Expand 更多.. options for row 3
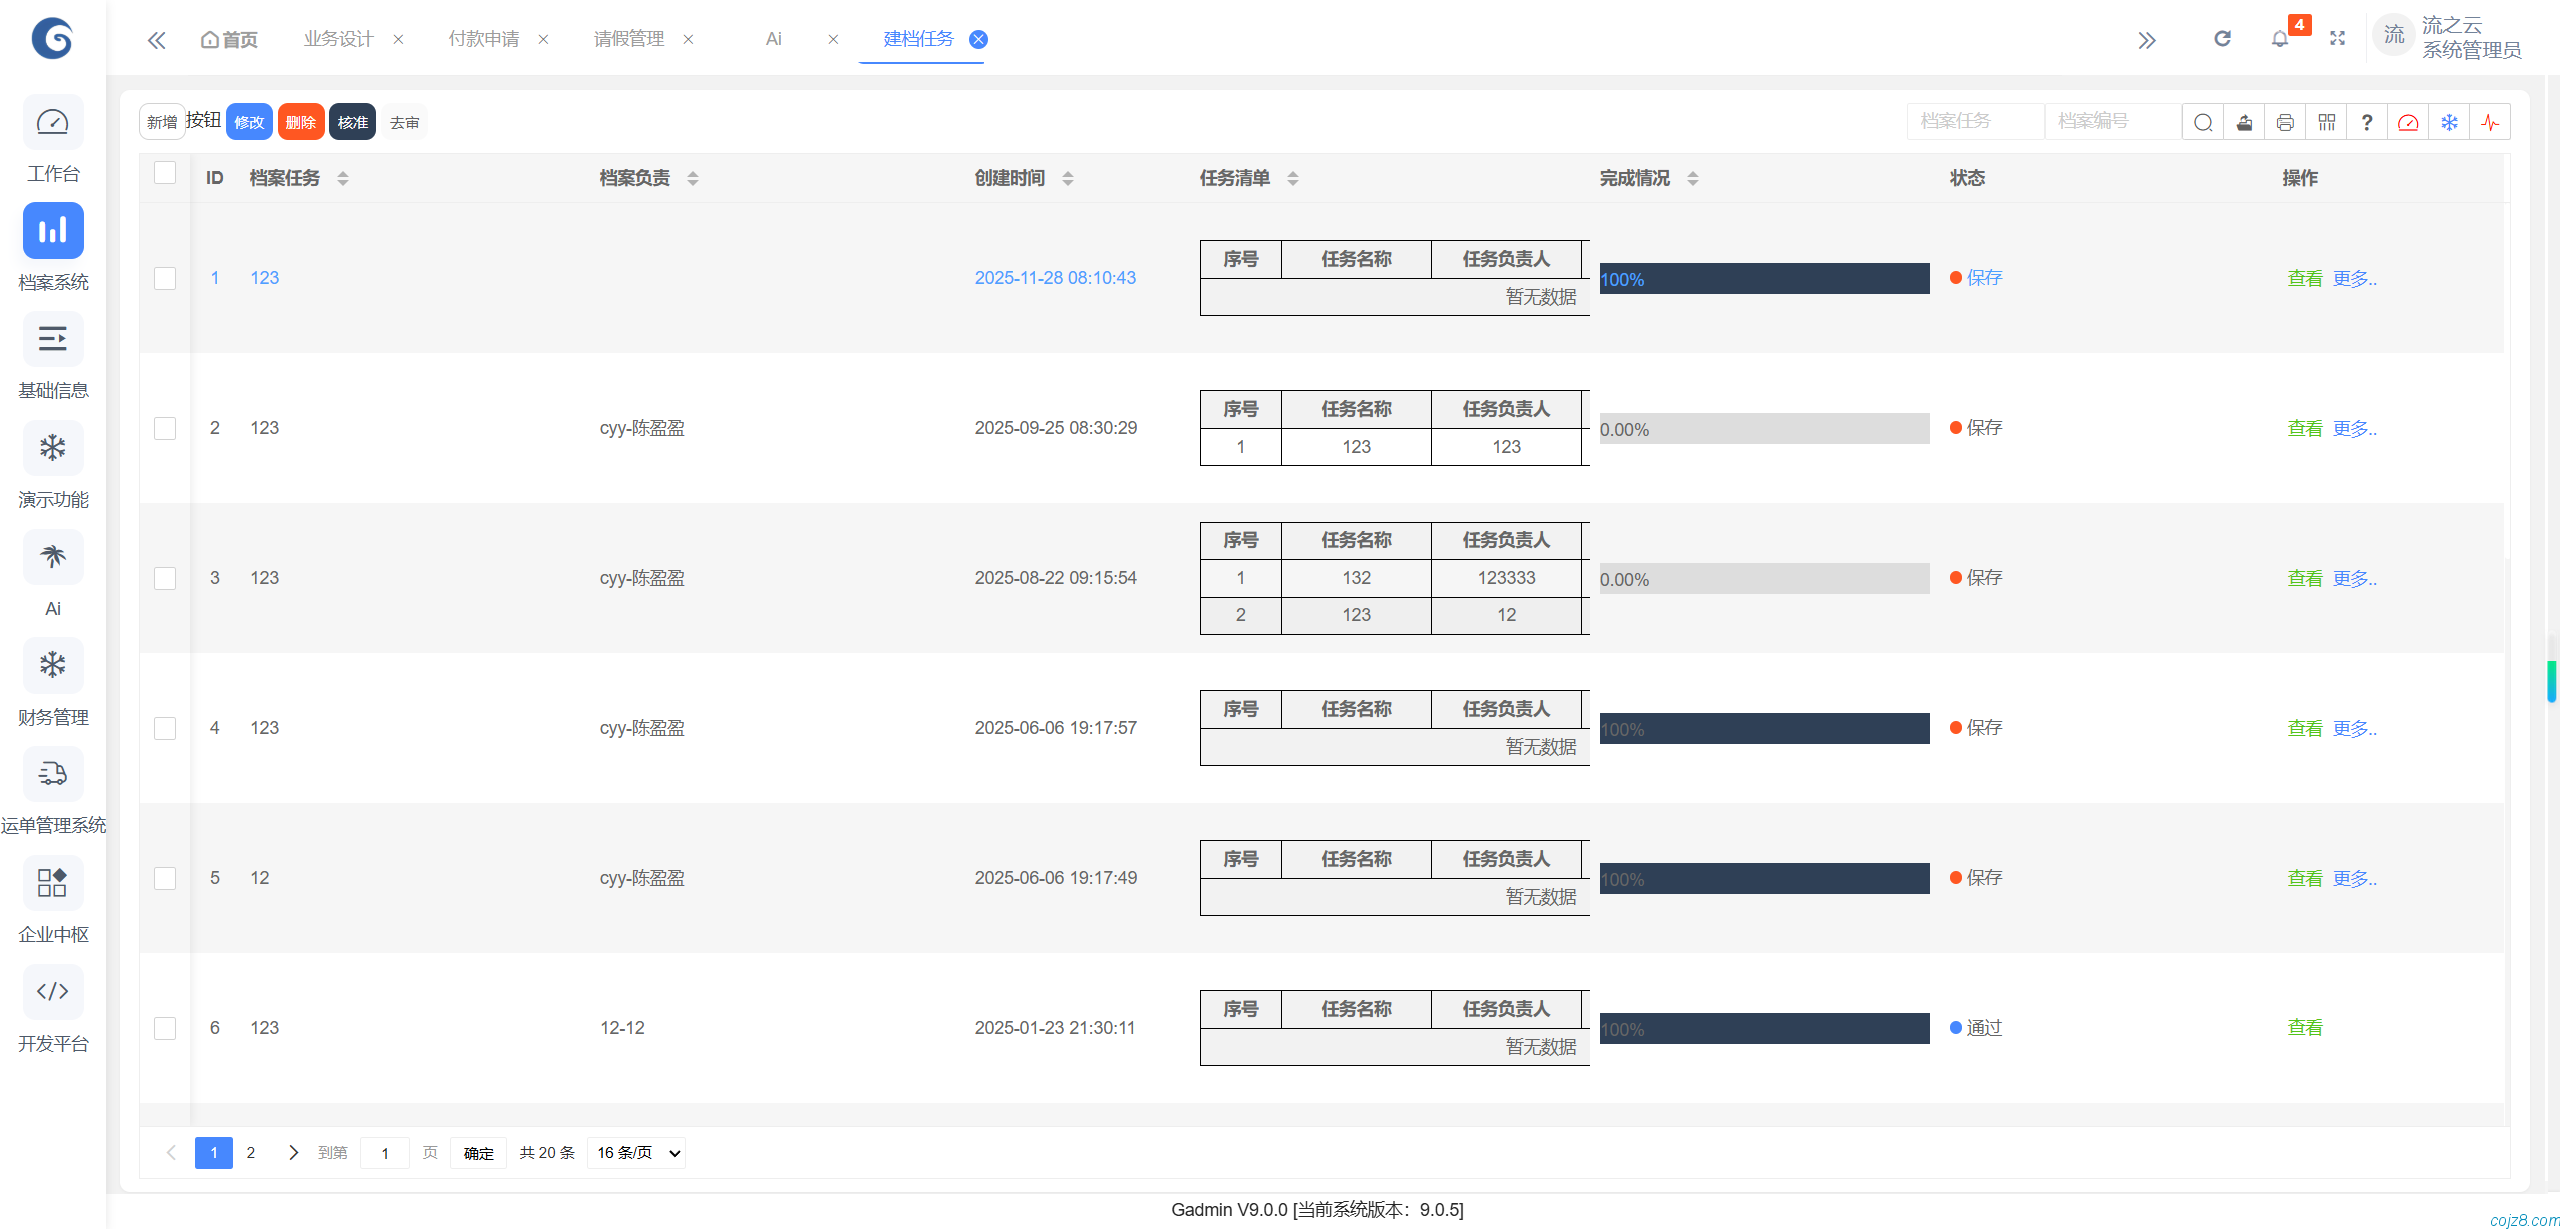2560x1229 pixels. coord(2354,578)
